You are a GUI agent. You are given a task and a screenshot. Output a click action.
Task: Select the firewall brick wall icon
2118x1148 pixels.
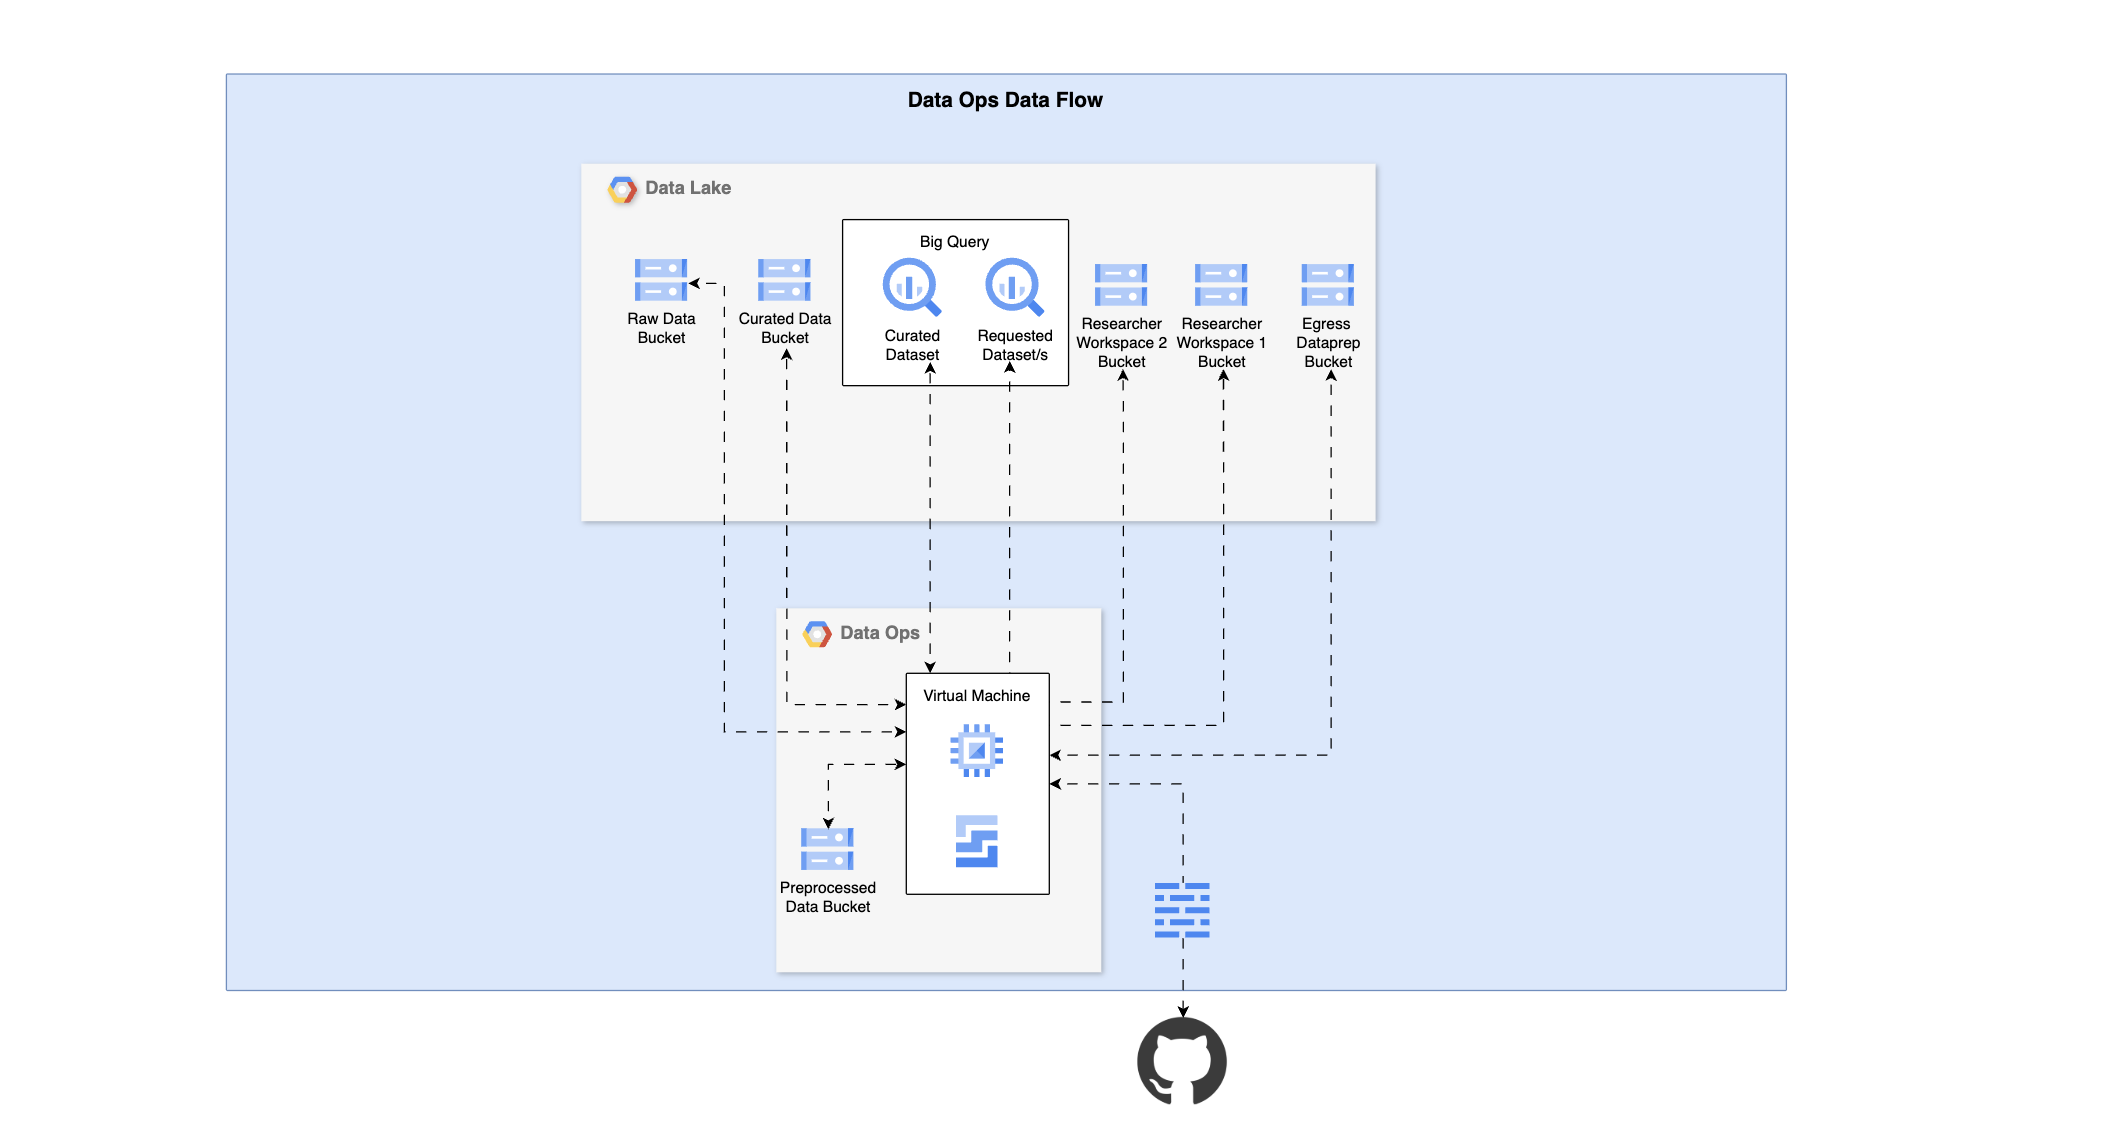[1182, 910]
